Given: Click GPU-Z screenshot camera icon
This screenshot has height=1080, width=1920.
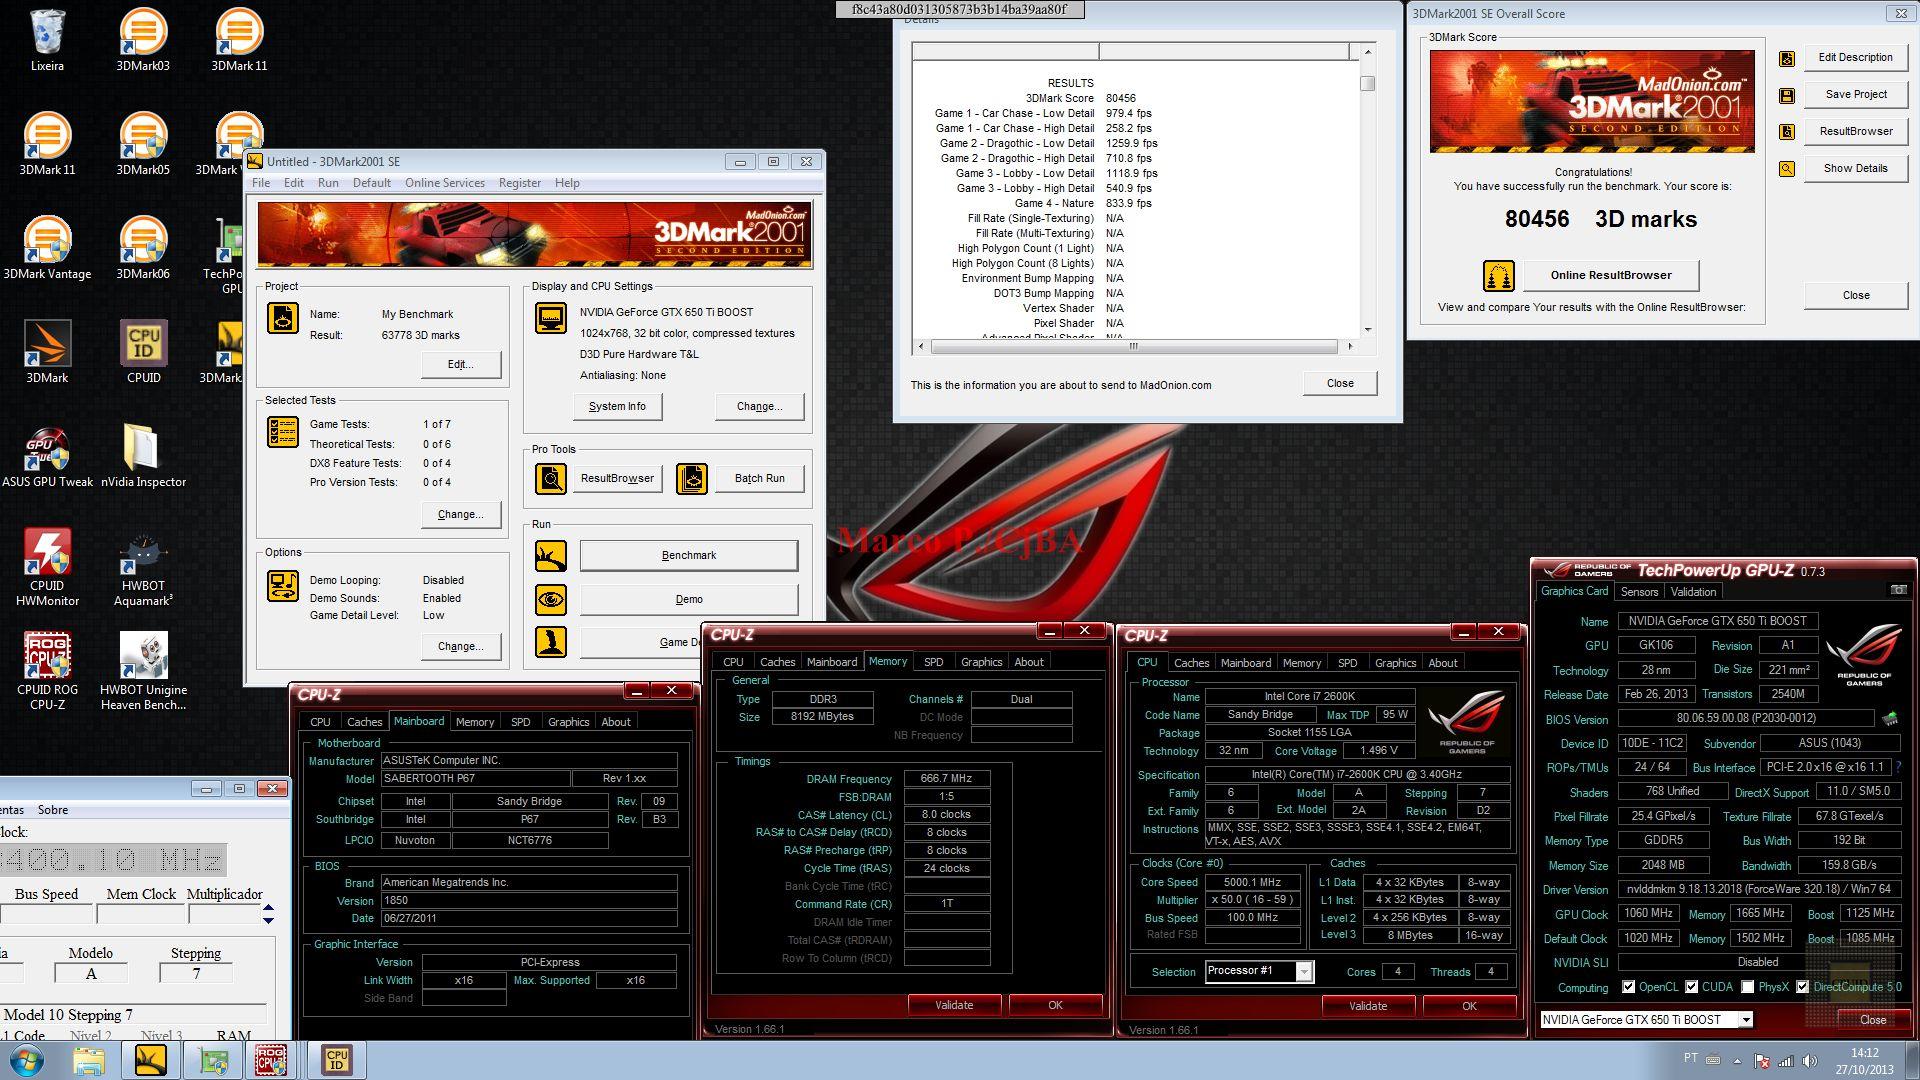Looking at the screenshot, I should 1899,590.
